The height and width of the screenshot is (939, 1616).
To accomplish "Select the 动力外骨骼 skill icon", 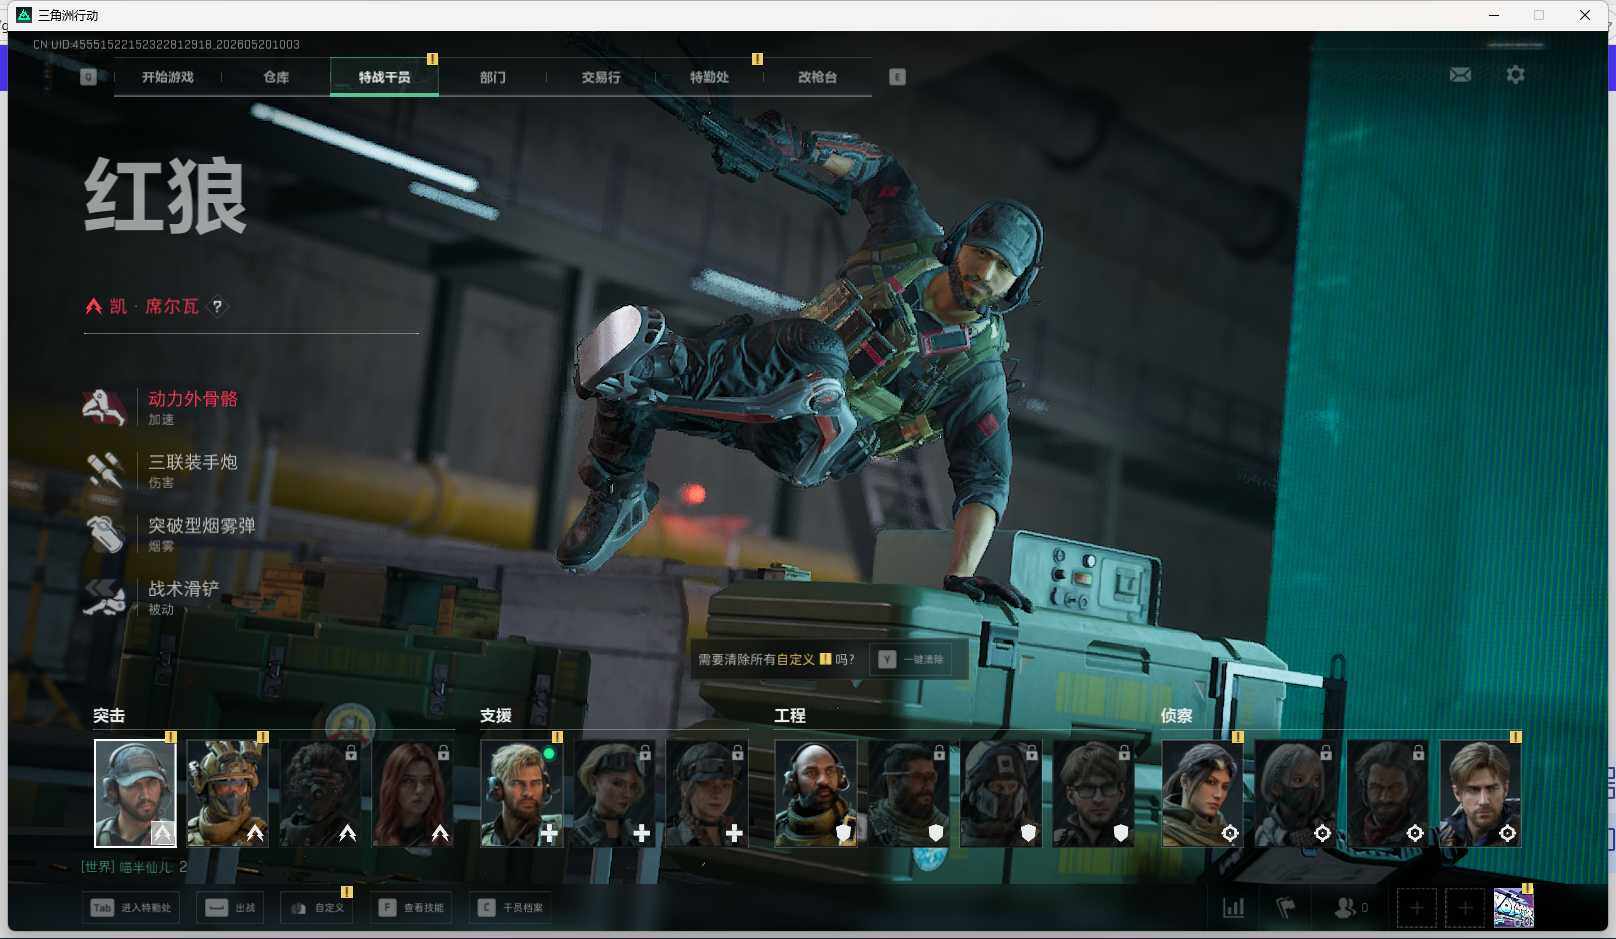I will tap(104, 407).
